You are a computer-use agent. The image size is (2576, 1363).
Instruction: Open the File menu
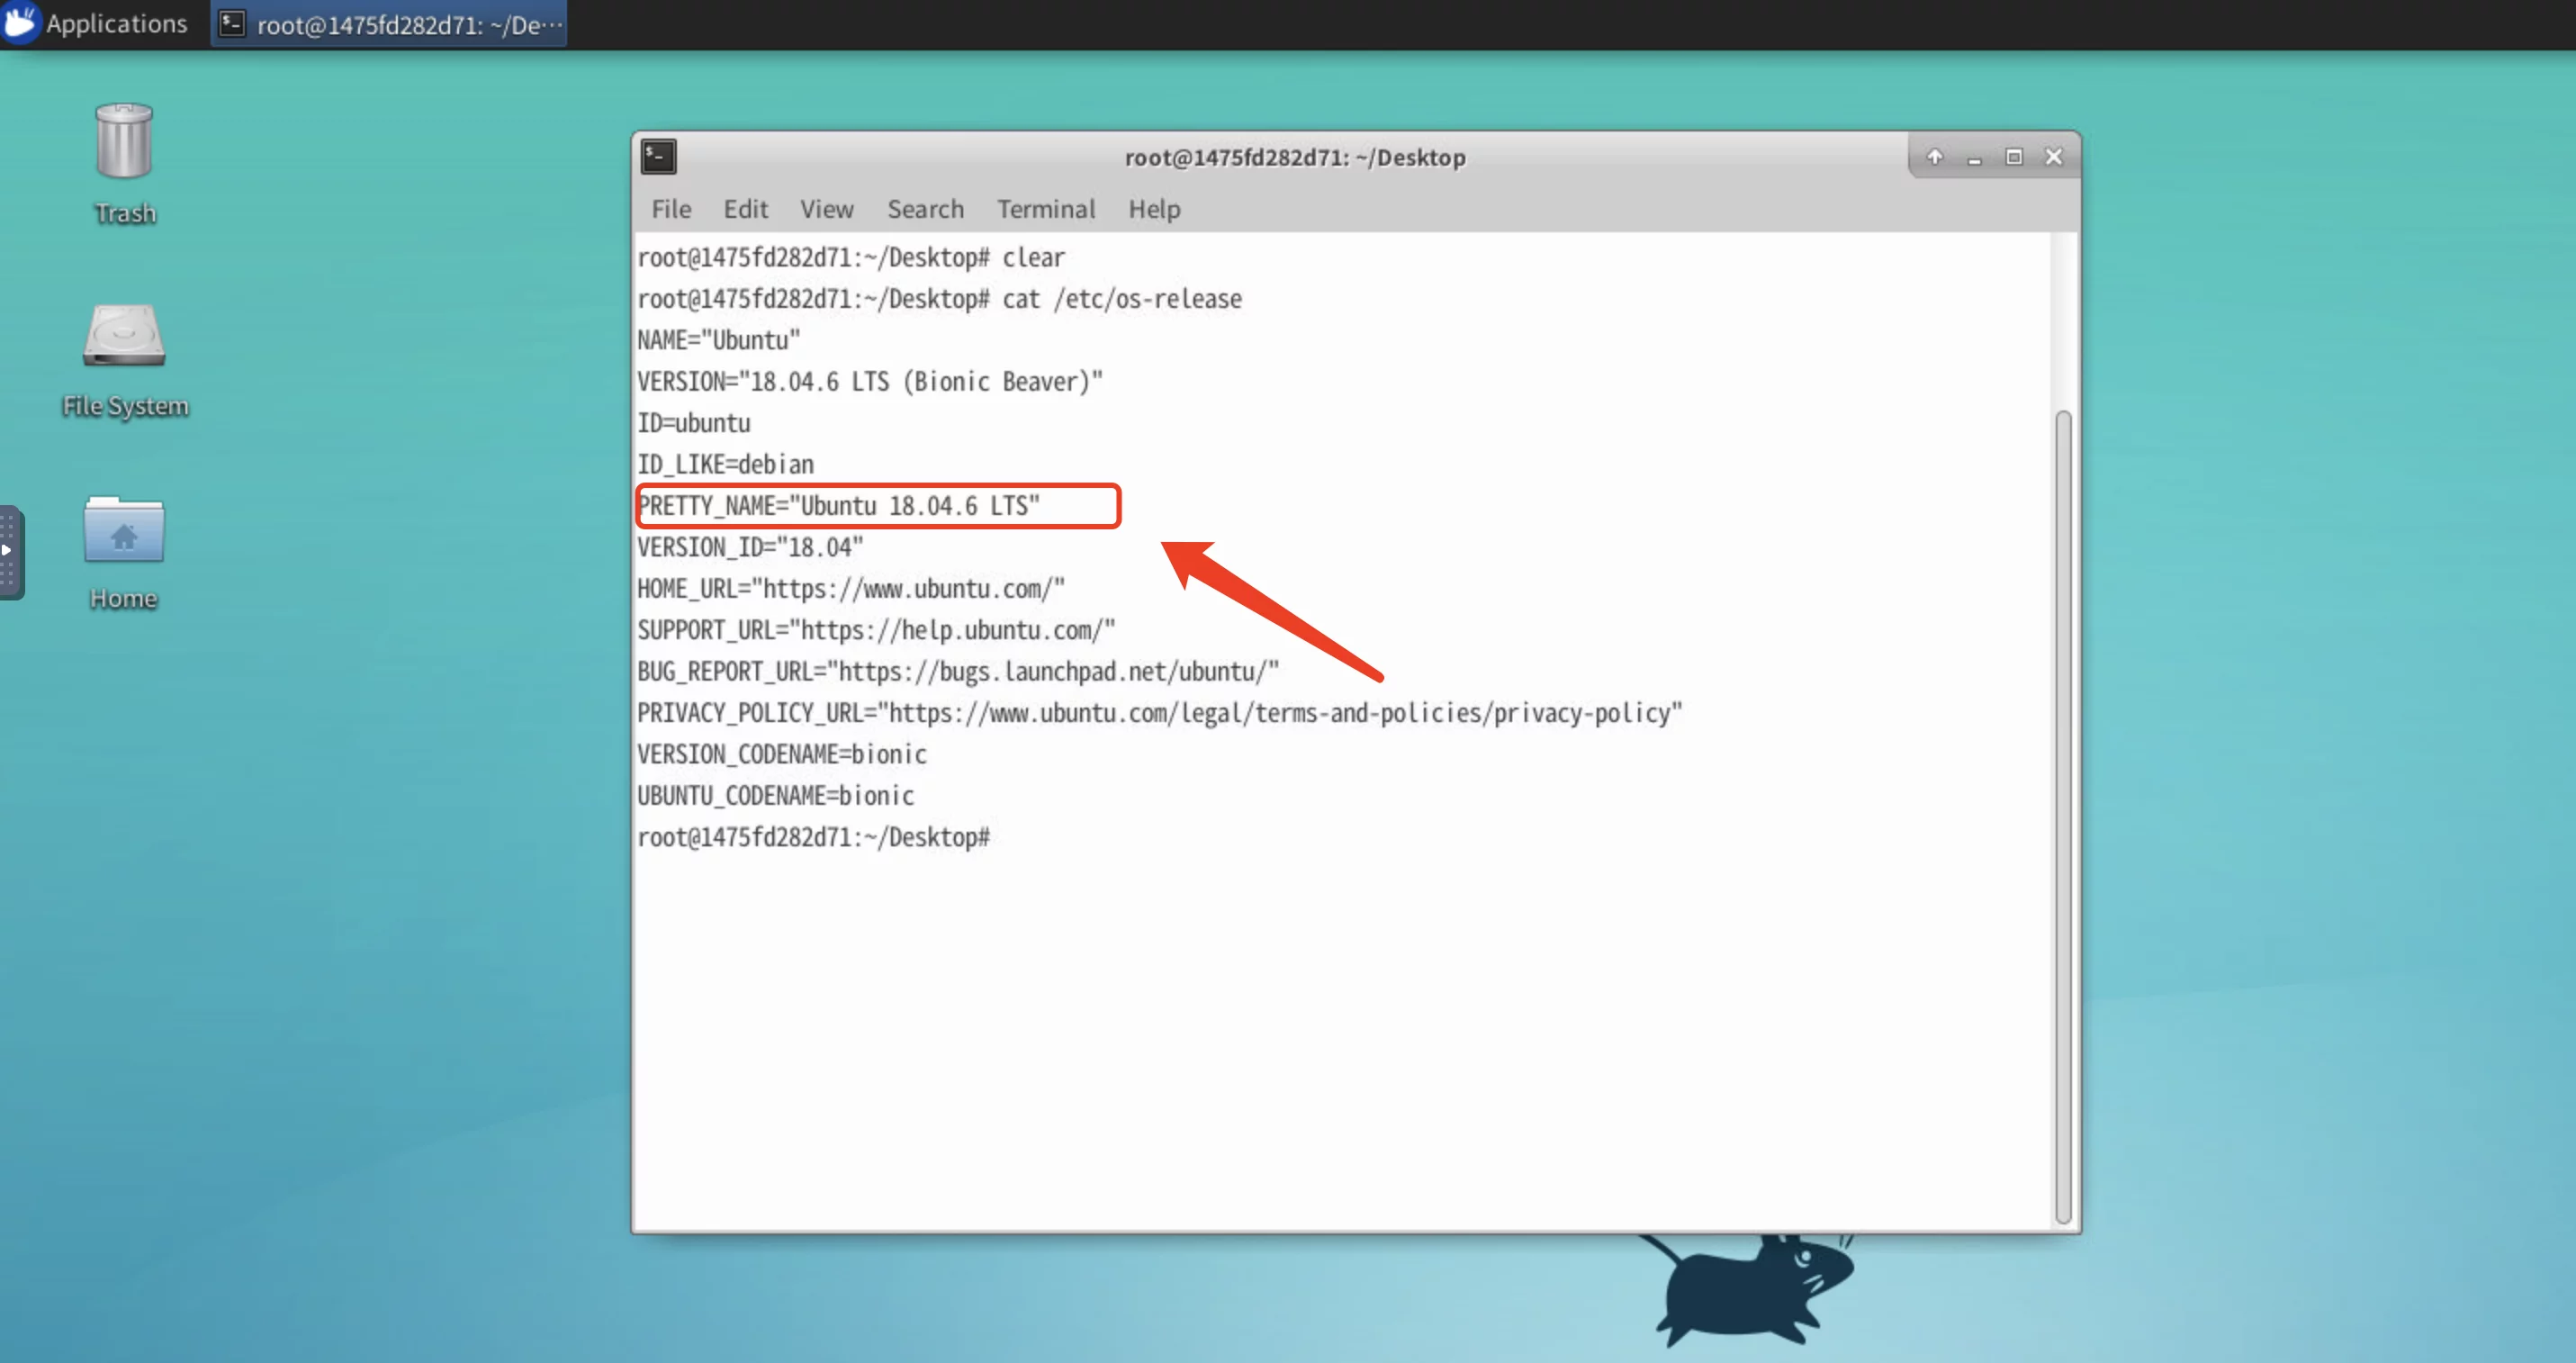coord(671,209)
